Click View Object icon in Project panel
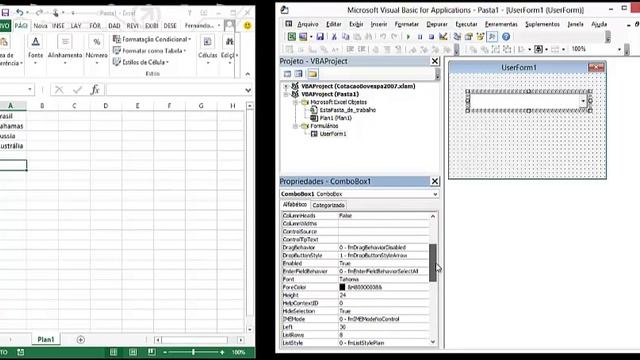Image resolution: width=640 pixels, height=360 pixels. [299, 74]
